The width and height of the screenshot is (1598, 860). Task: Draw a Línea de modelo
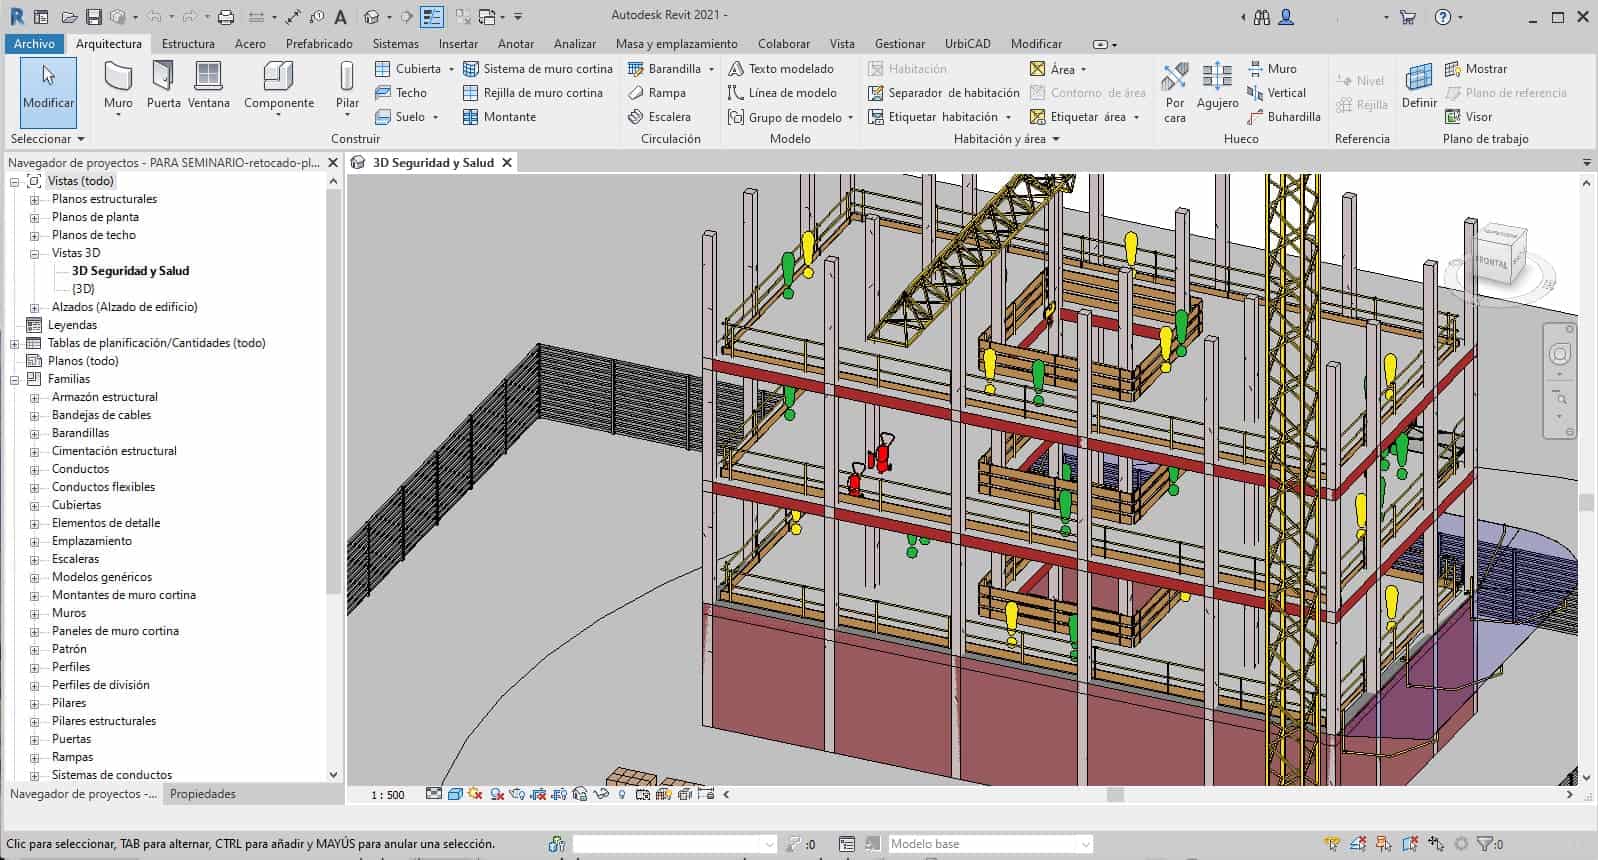pyautogui.click(x=782, y=93)
